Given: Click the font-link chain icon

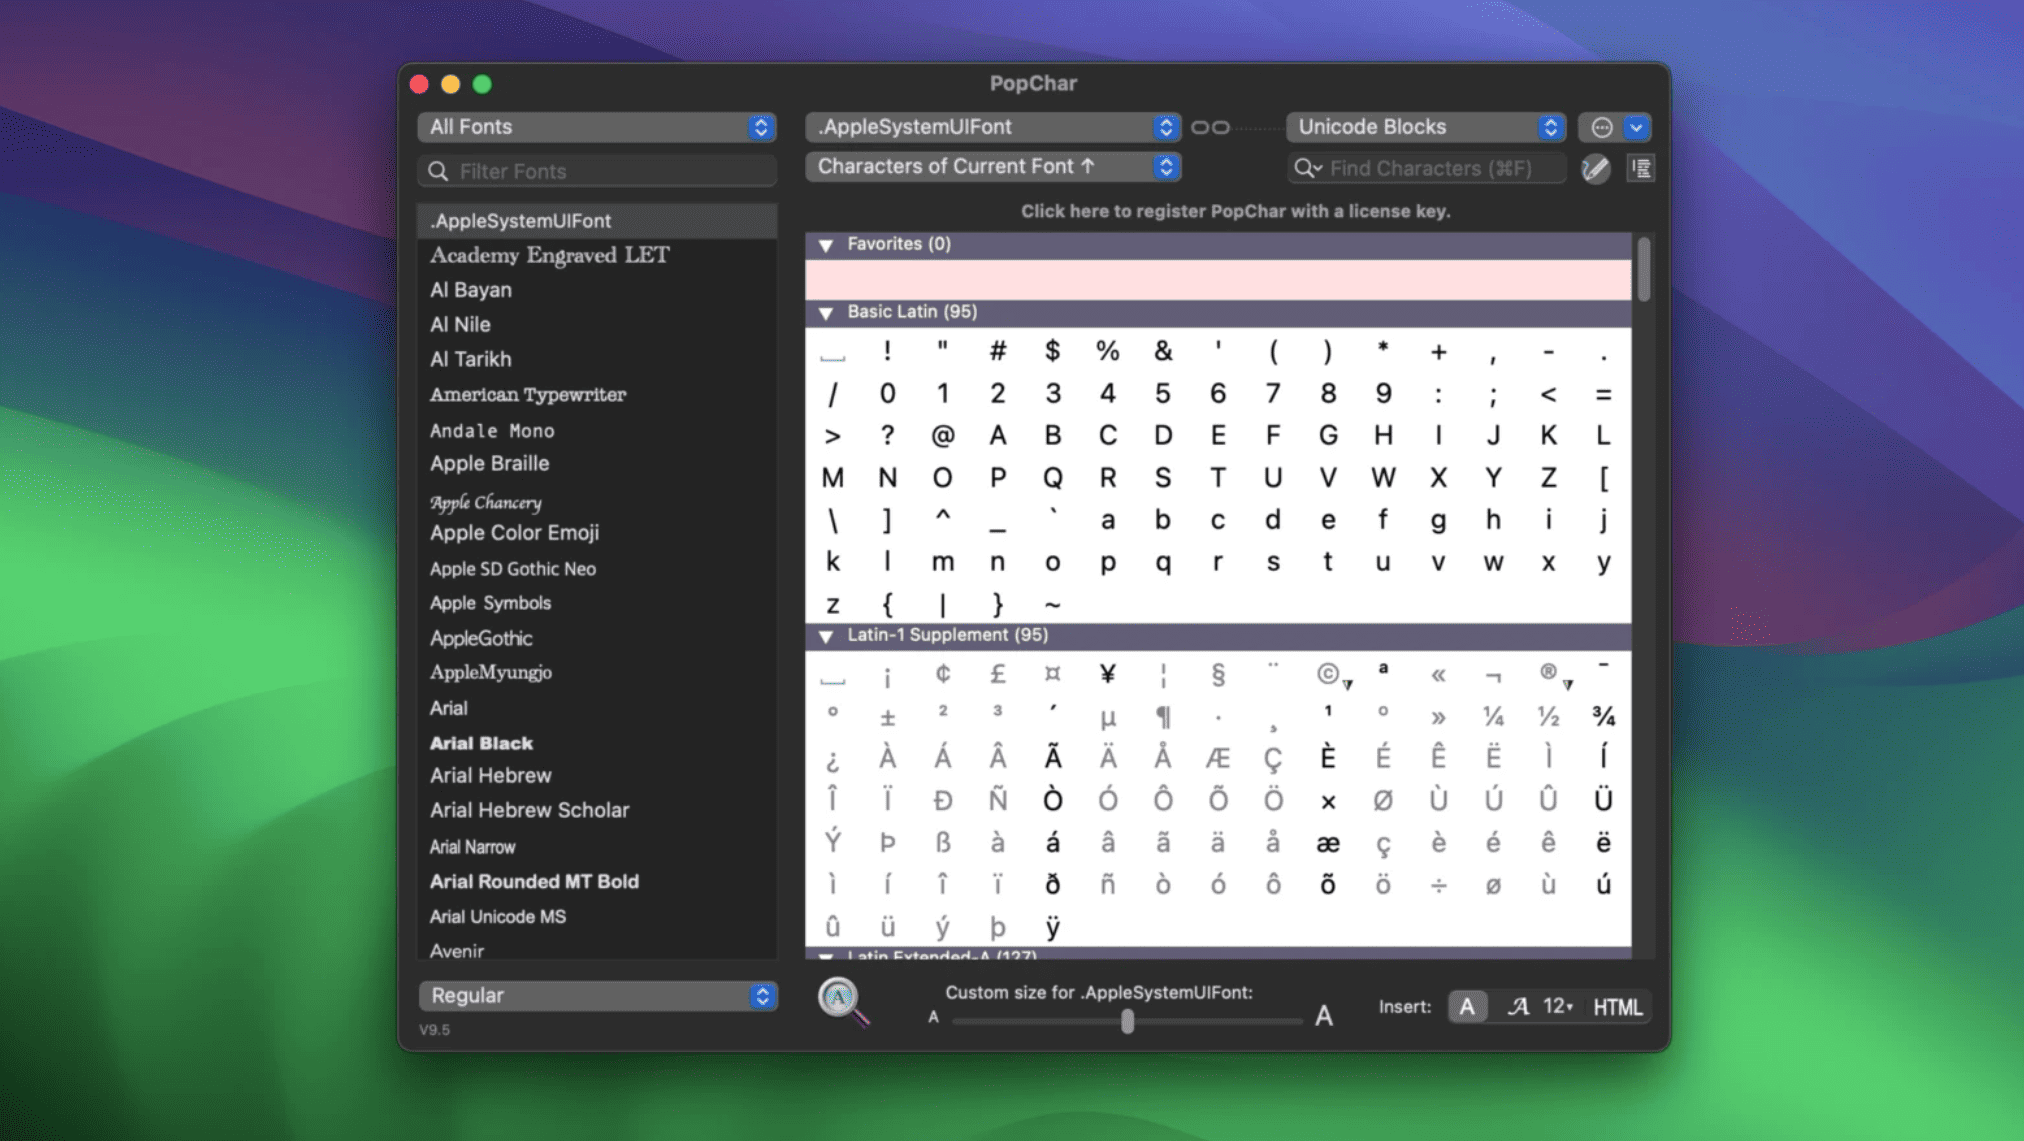Looking at the screenshot, I should [x=1210, y=127].
